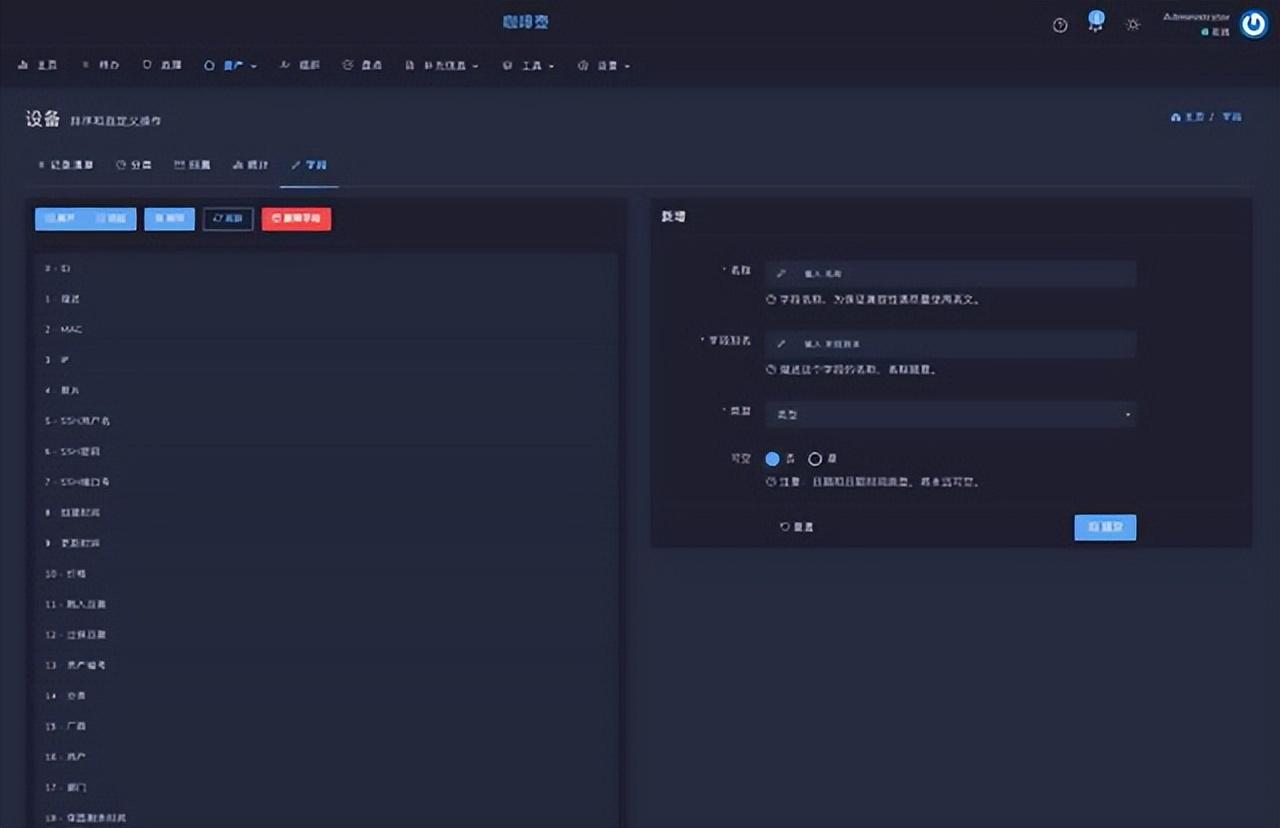Click the blue submit button in form

[1105, 527]
